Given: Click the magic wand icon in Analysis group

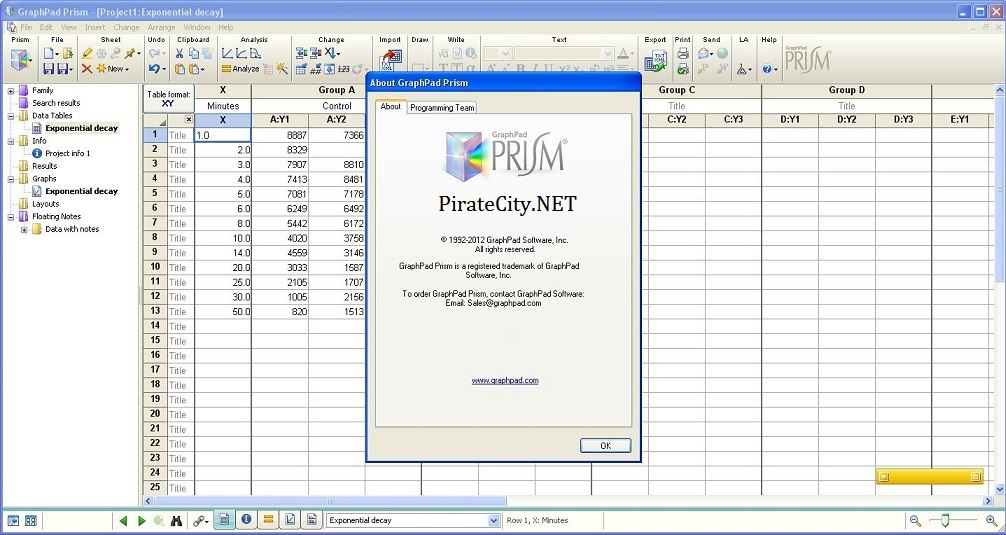Looking at the screenshot, I should click(282, 69).
